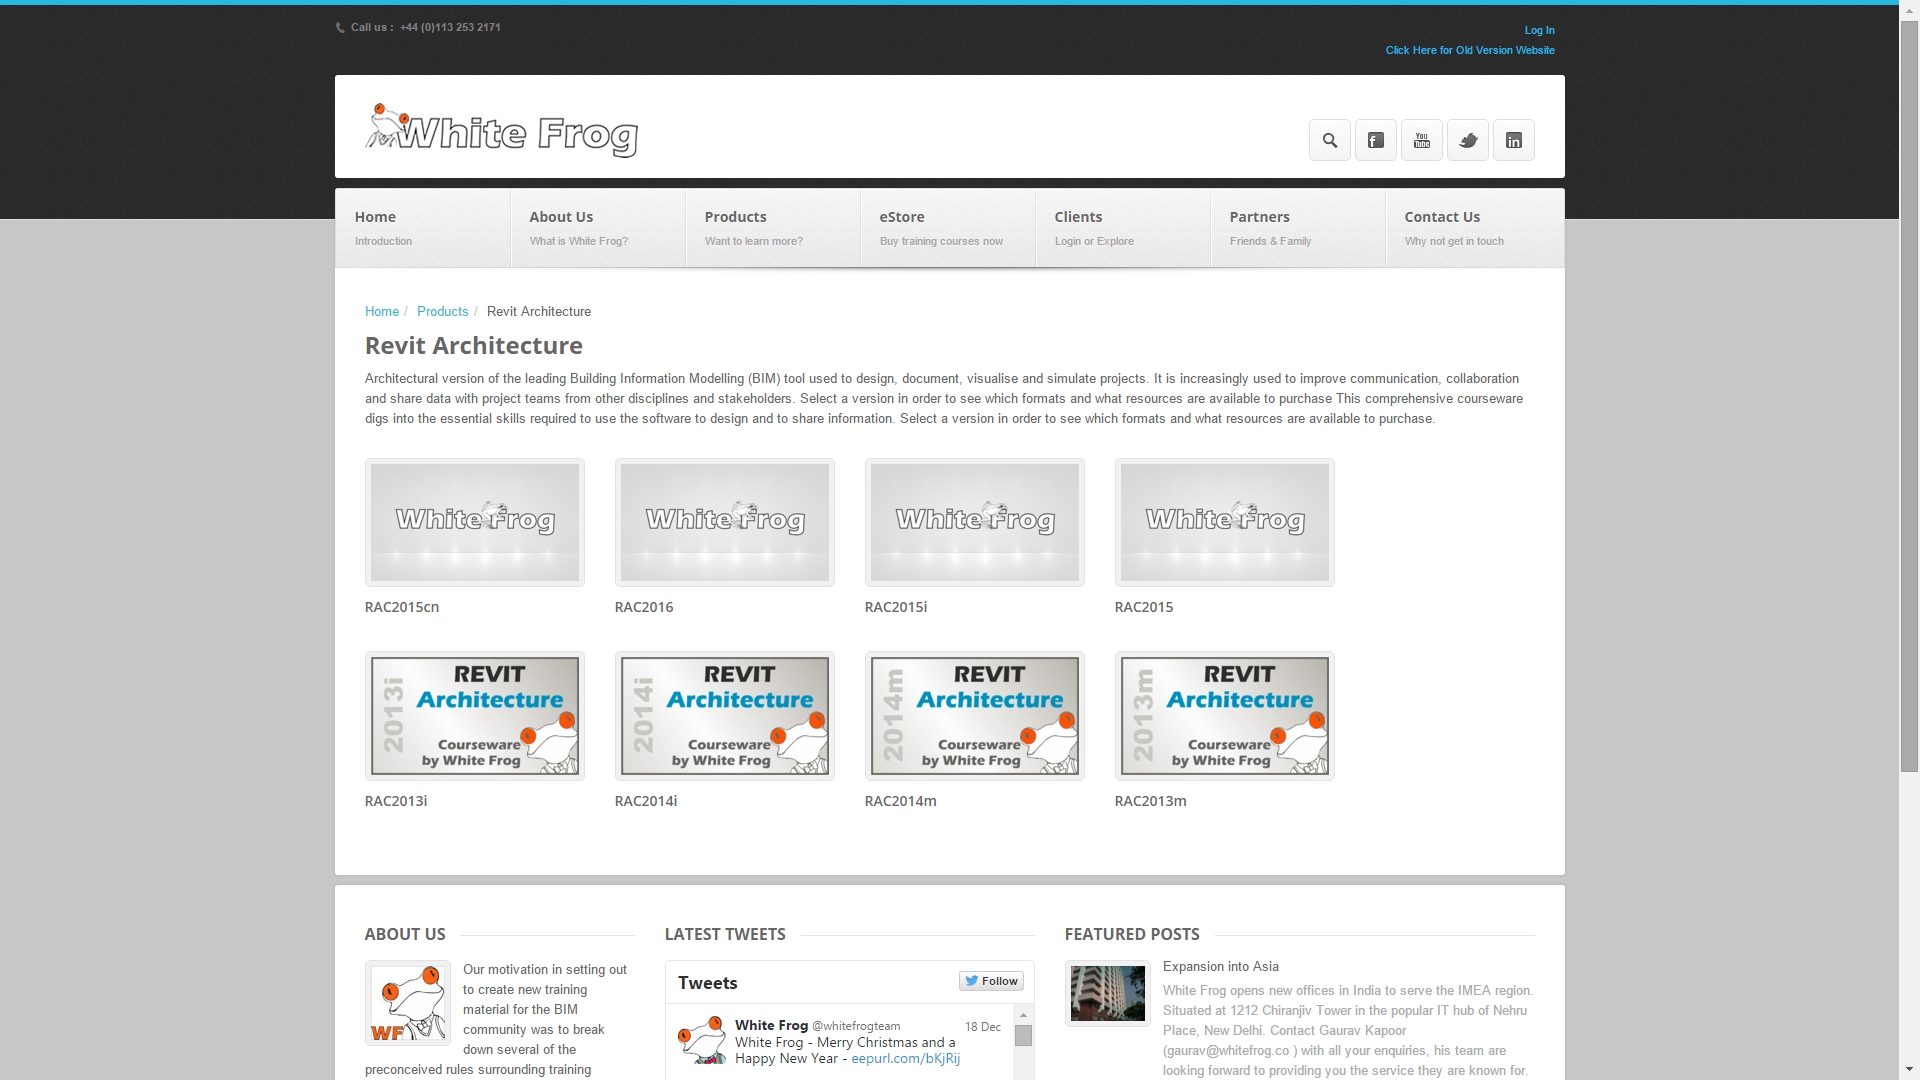Open the RAC2014m Revit Architecture thumbnail
Screen dimensions: 1920x1080
tap(975, 716)
